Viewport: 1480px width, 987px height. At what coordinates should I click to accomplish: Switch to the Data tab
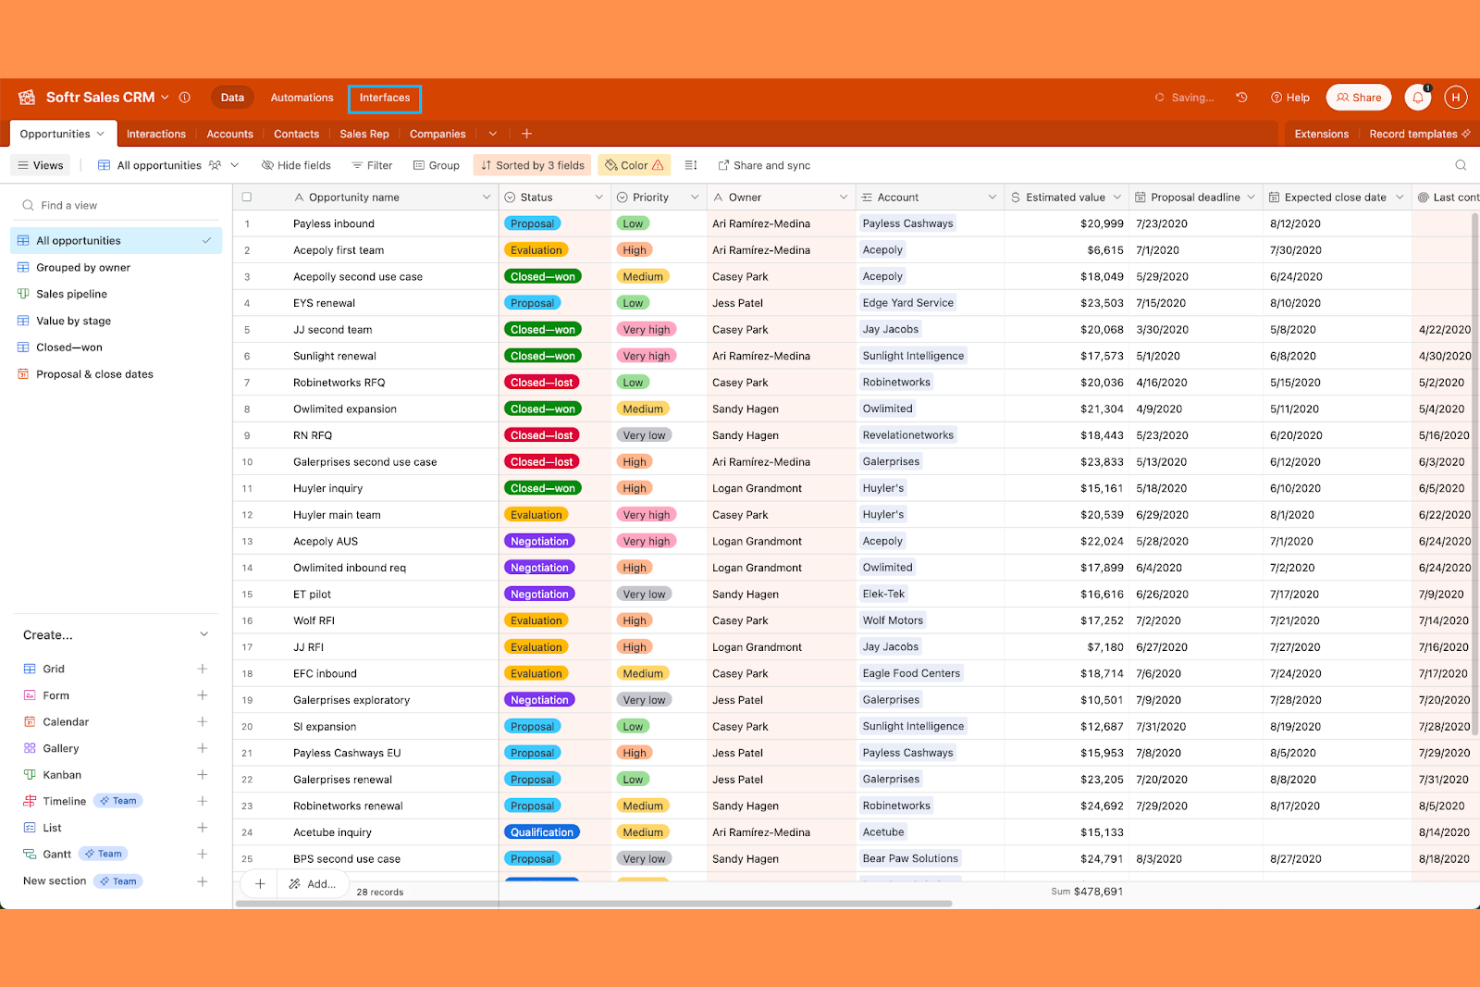(232, 97)
